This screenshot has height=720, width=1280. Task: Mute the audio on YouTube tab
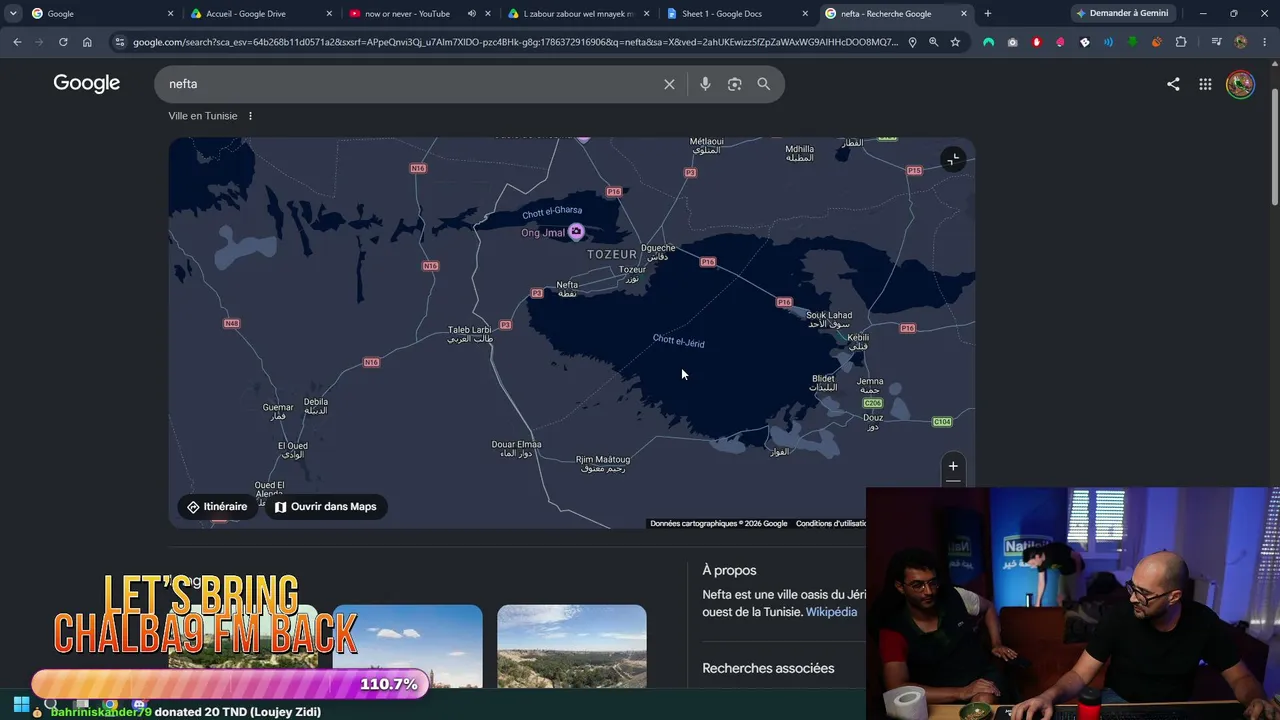471,14
